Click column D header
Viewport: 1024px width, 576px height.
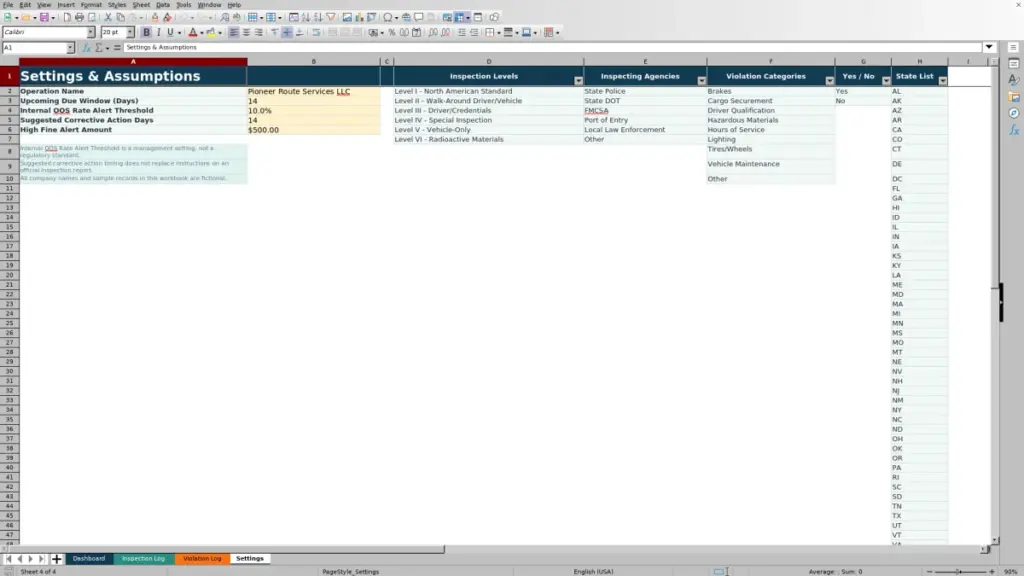click(488, 61)
